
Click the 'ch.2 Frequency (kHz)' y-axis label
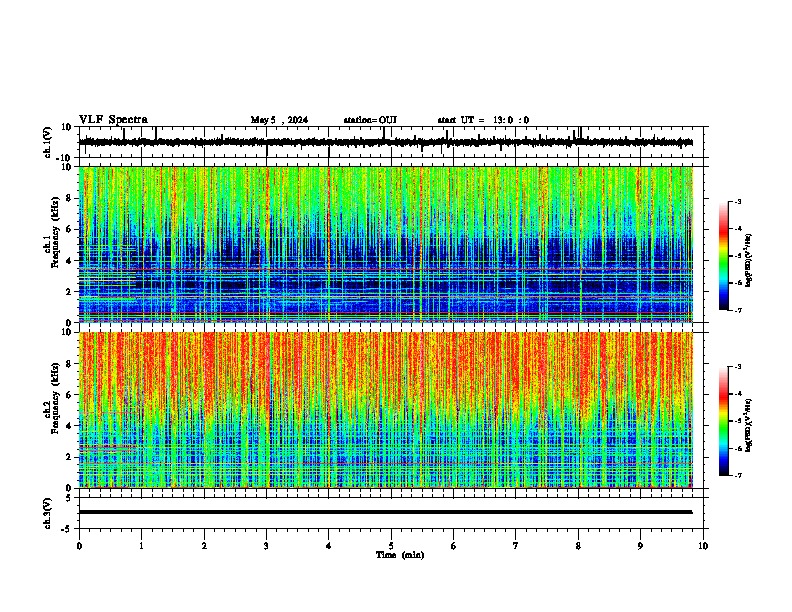51,399
